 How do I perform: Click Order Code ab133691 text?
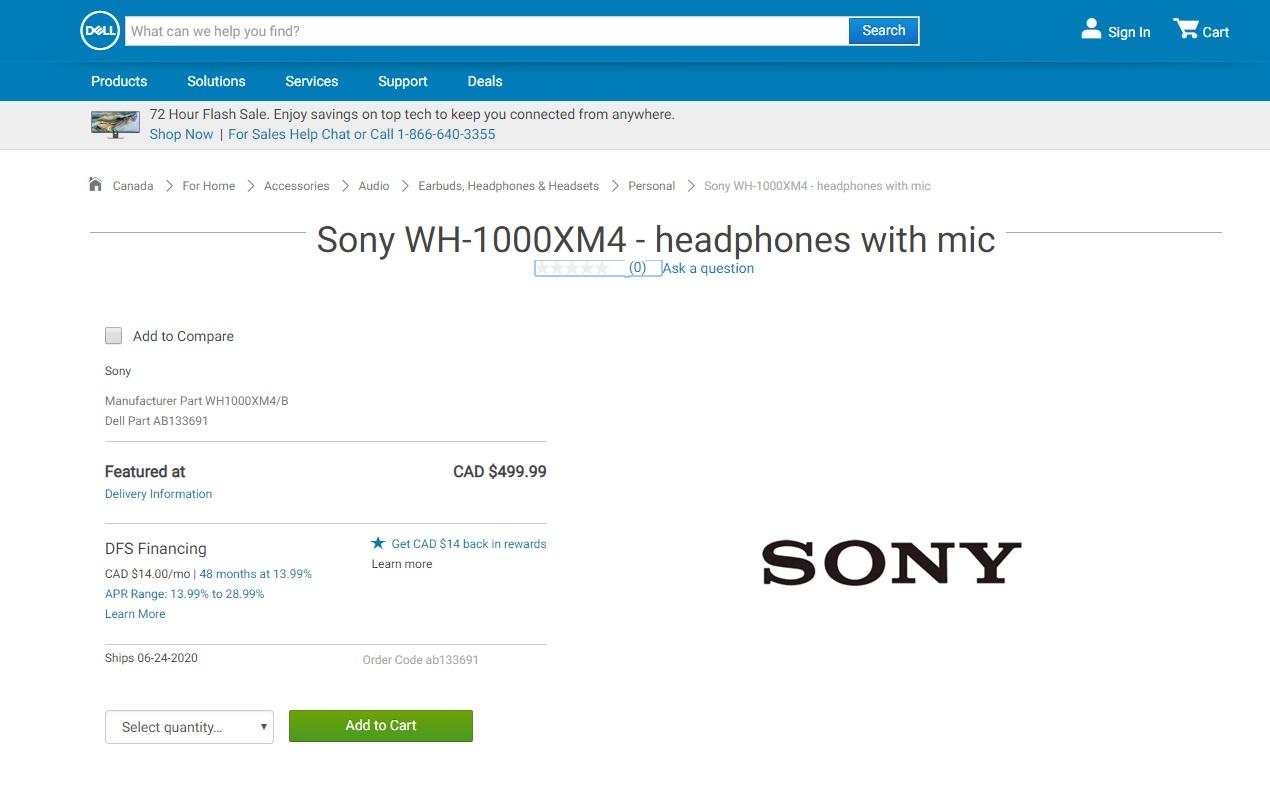(421, 660)
